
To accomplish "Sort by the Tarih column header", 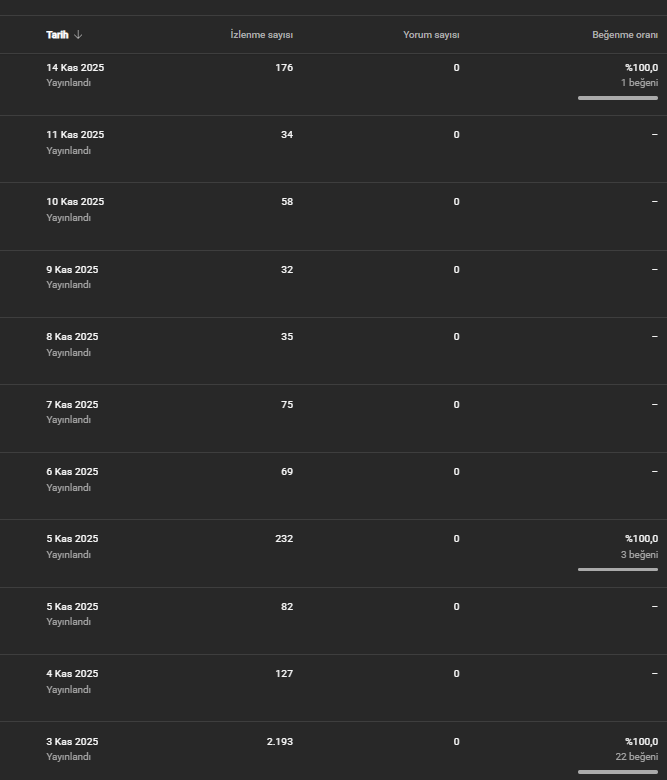I will click(57, 35).
